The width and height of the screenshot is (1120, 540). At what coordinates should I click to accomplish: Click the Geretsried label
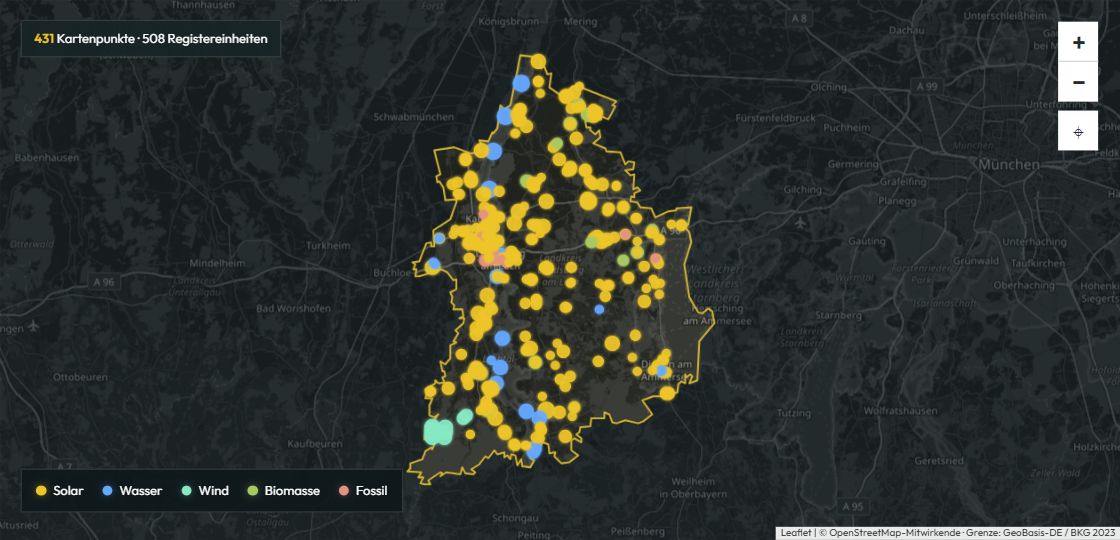click(937, 459)
